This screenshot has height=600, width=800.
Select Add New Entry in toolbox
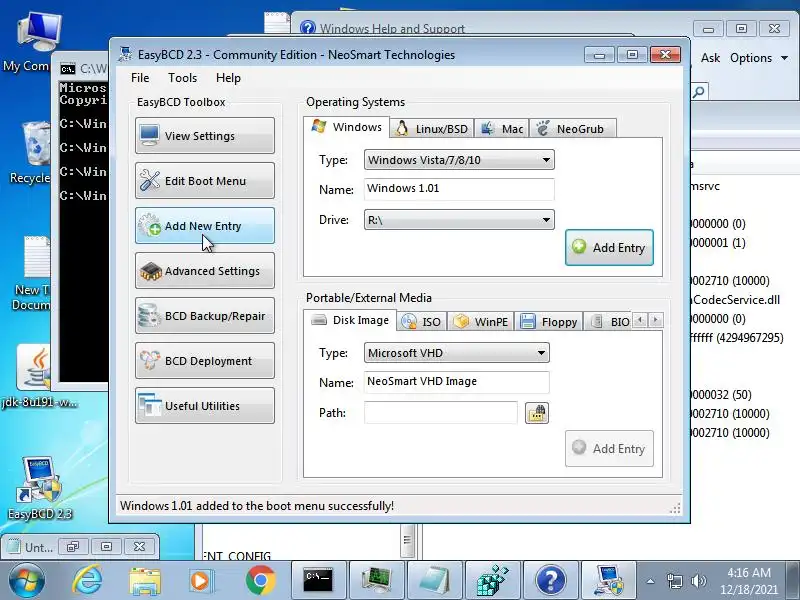205,226
